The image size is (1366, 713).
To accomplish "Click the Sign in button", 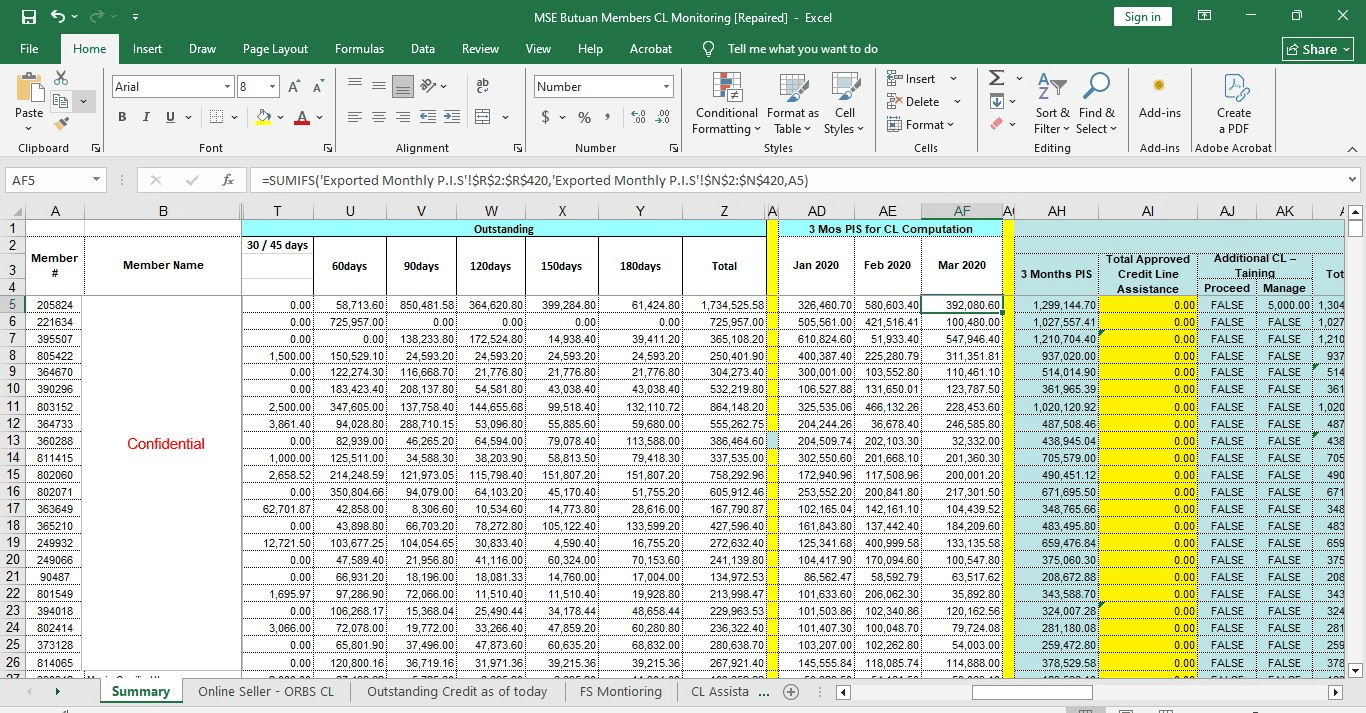I will pyautogui.click(x=1142, y=17).
